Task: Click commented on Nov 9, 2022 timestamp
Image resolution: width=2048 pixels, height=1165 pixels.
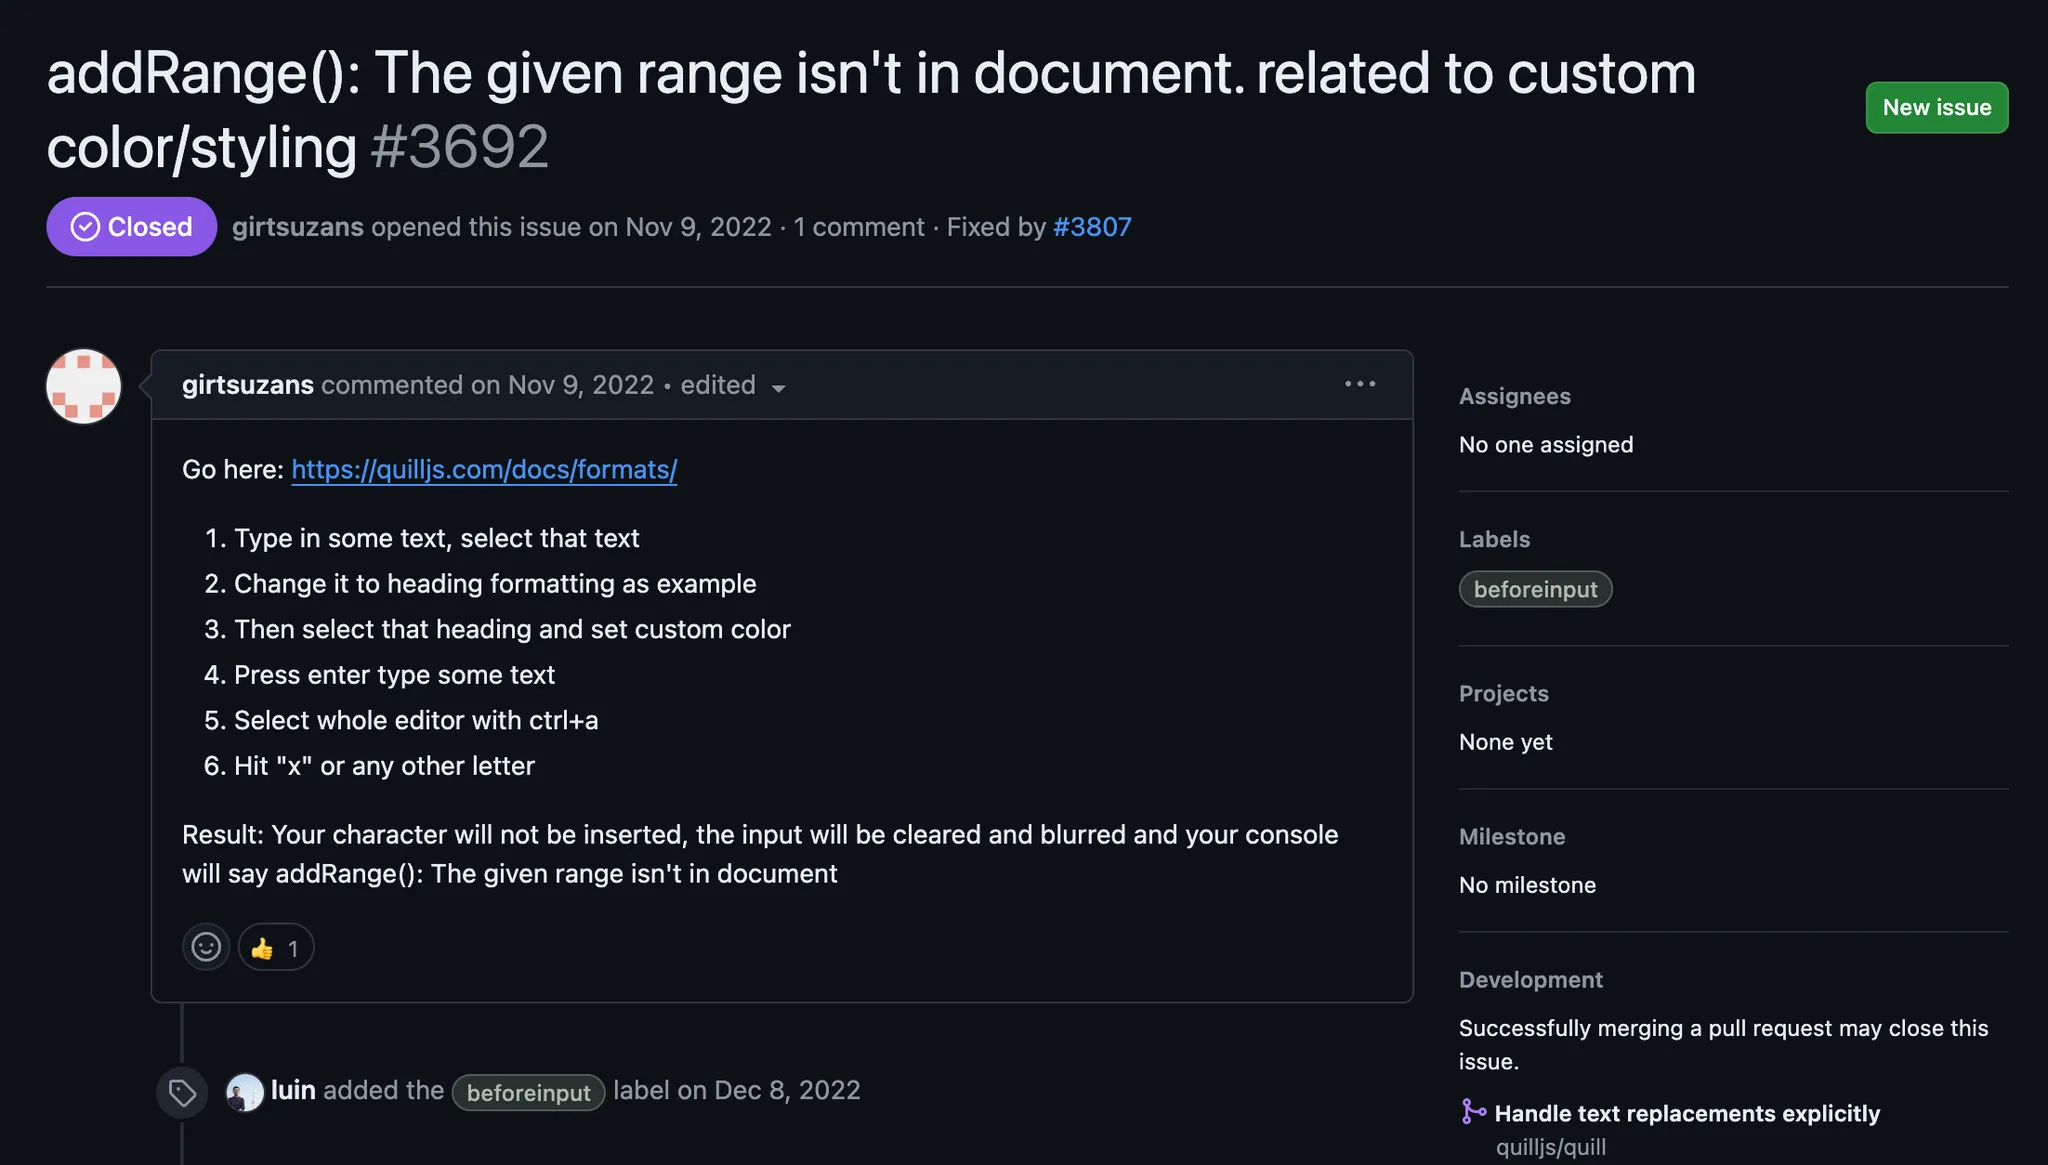Action: (x=581, y=385)
